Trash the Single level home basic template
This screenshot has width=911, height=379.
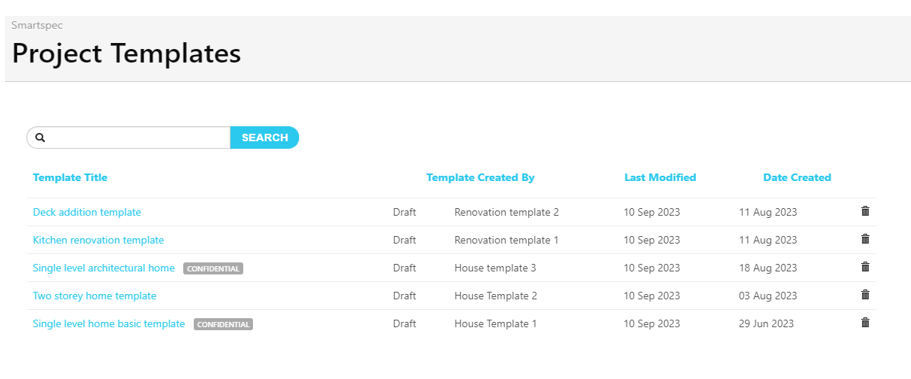865,323
